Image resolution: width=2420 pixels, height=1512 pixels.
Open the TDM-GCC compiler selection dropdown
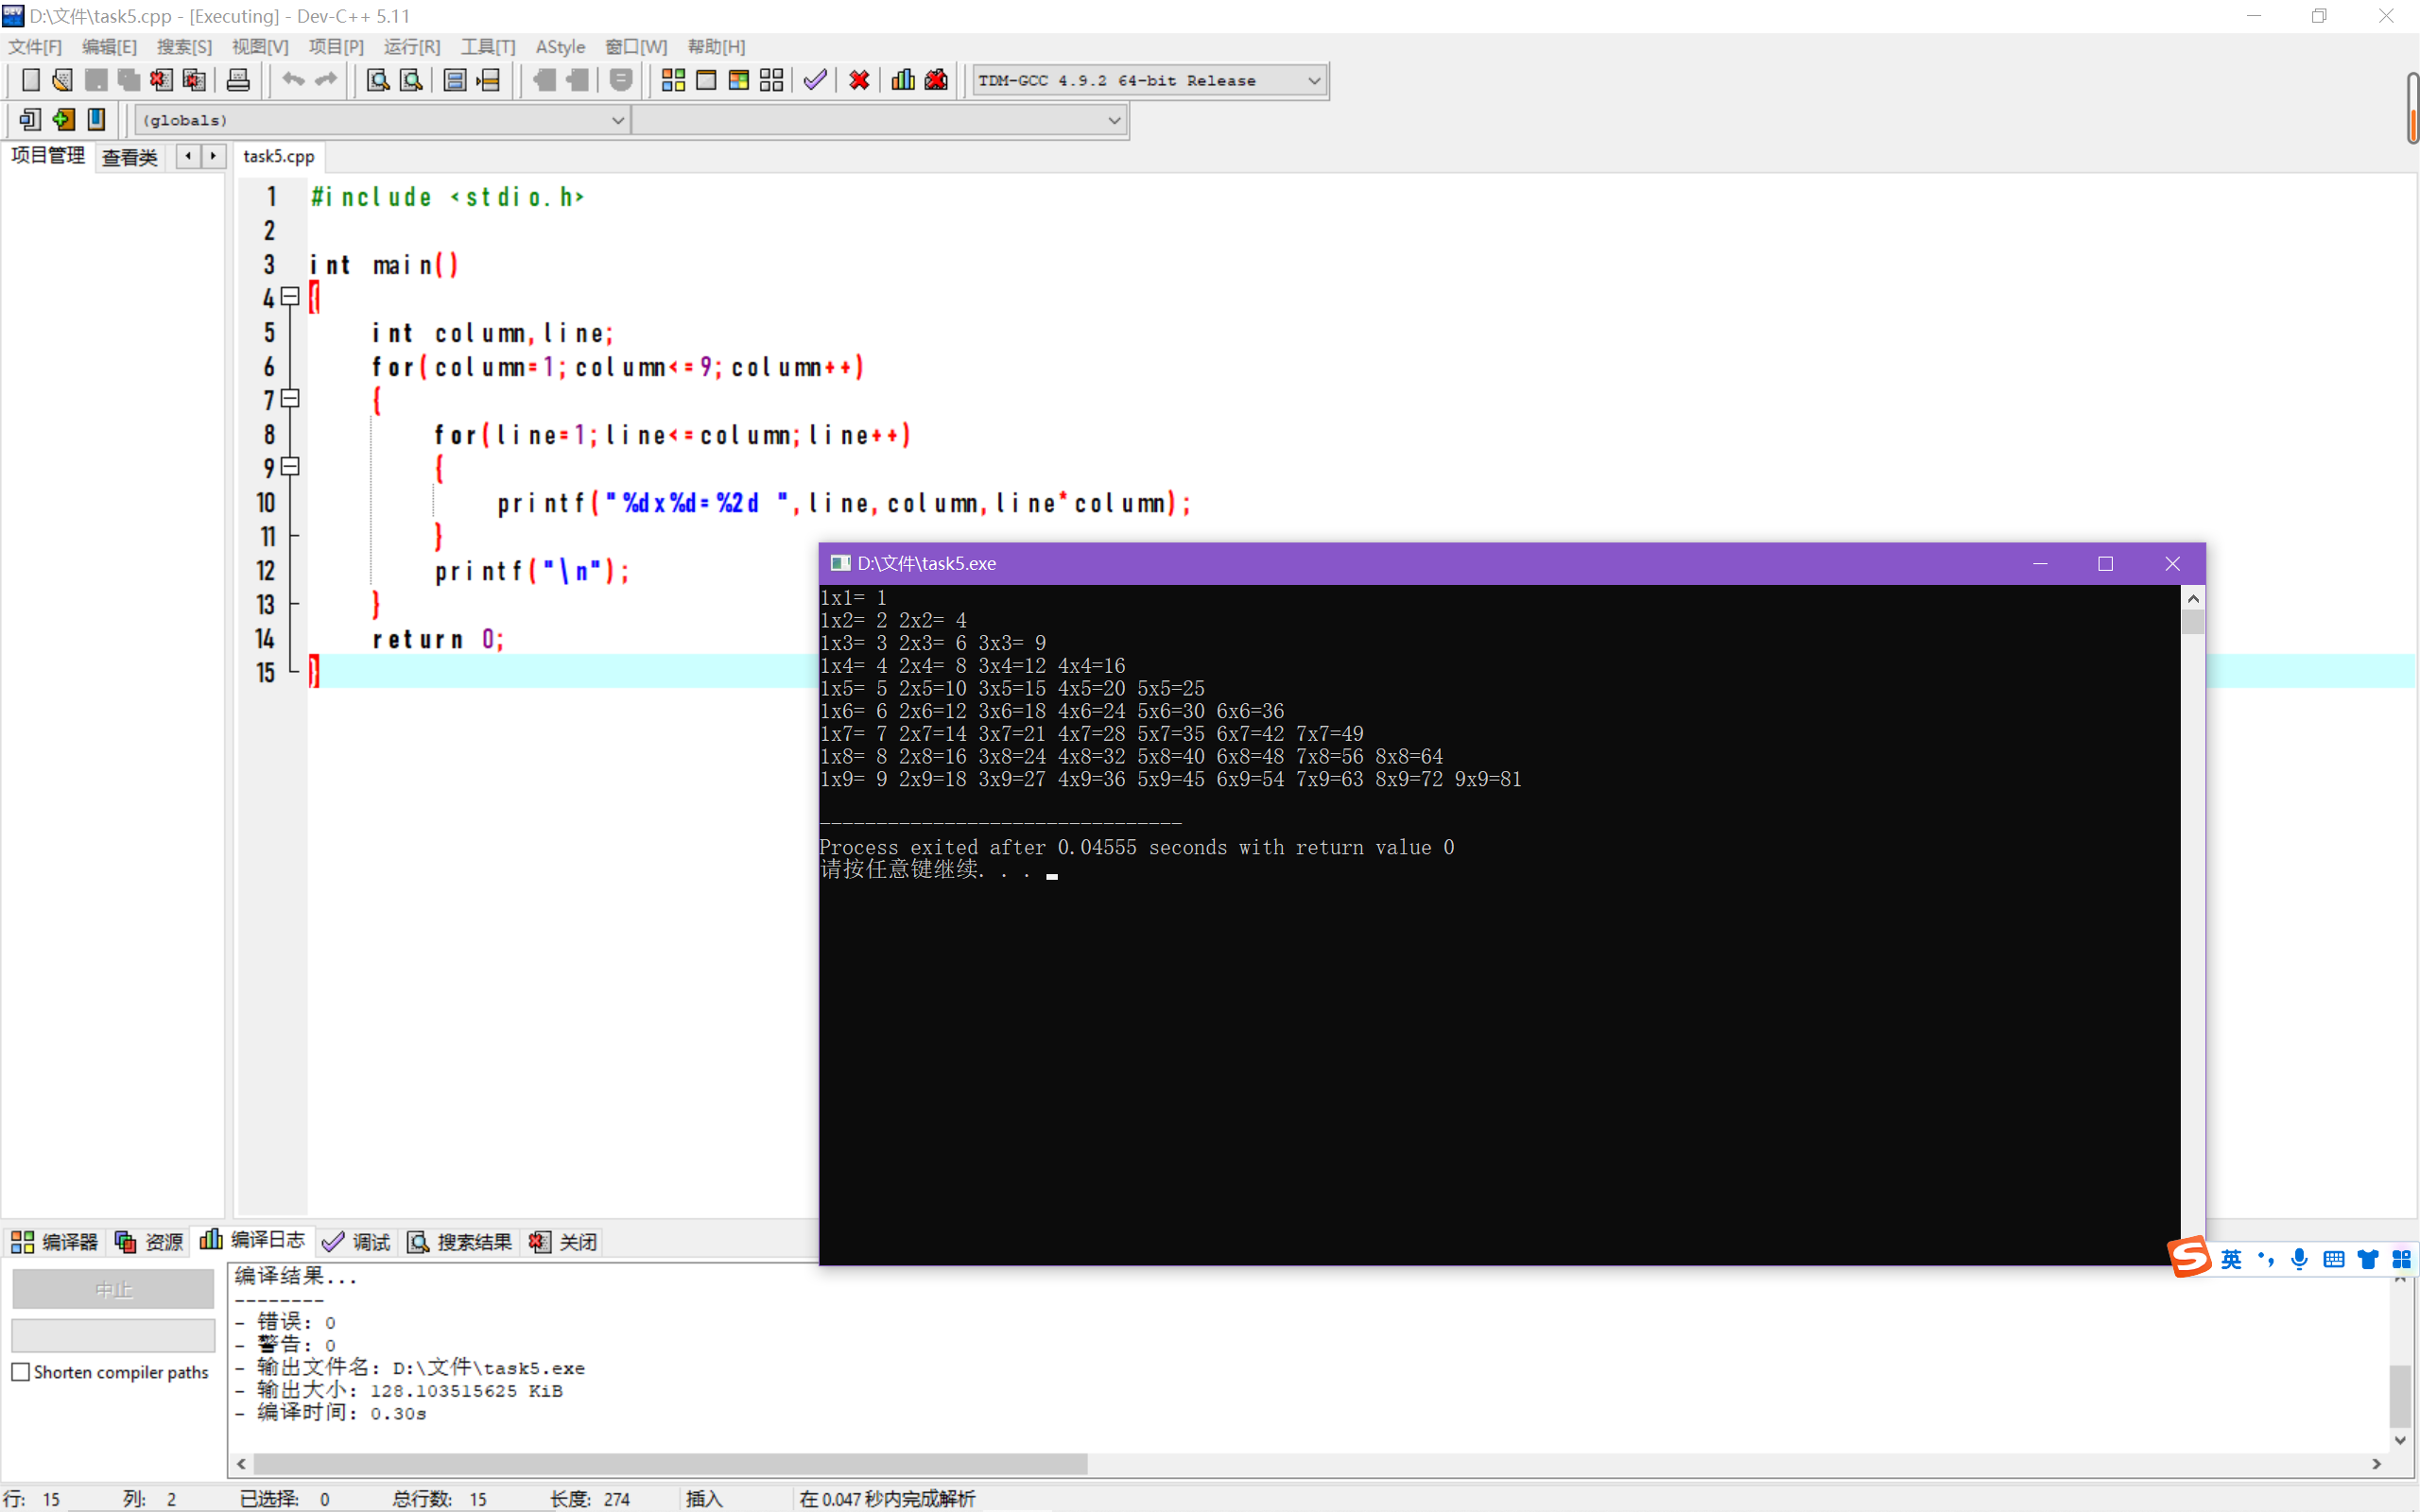[x=1314, y=81]
